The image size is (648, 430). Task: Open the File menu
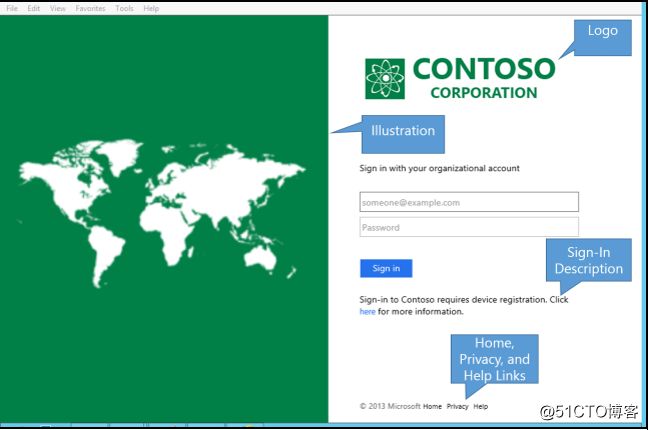pyautogui.click(x=12, y=8)
